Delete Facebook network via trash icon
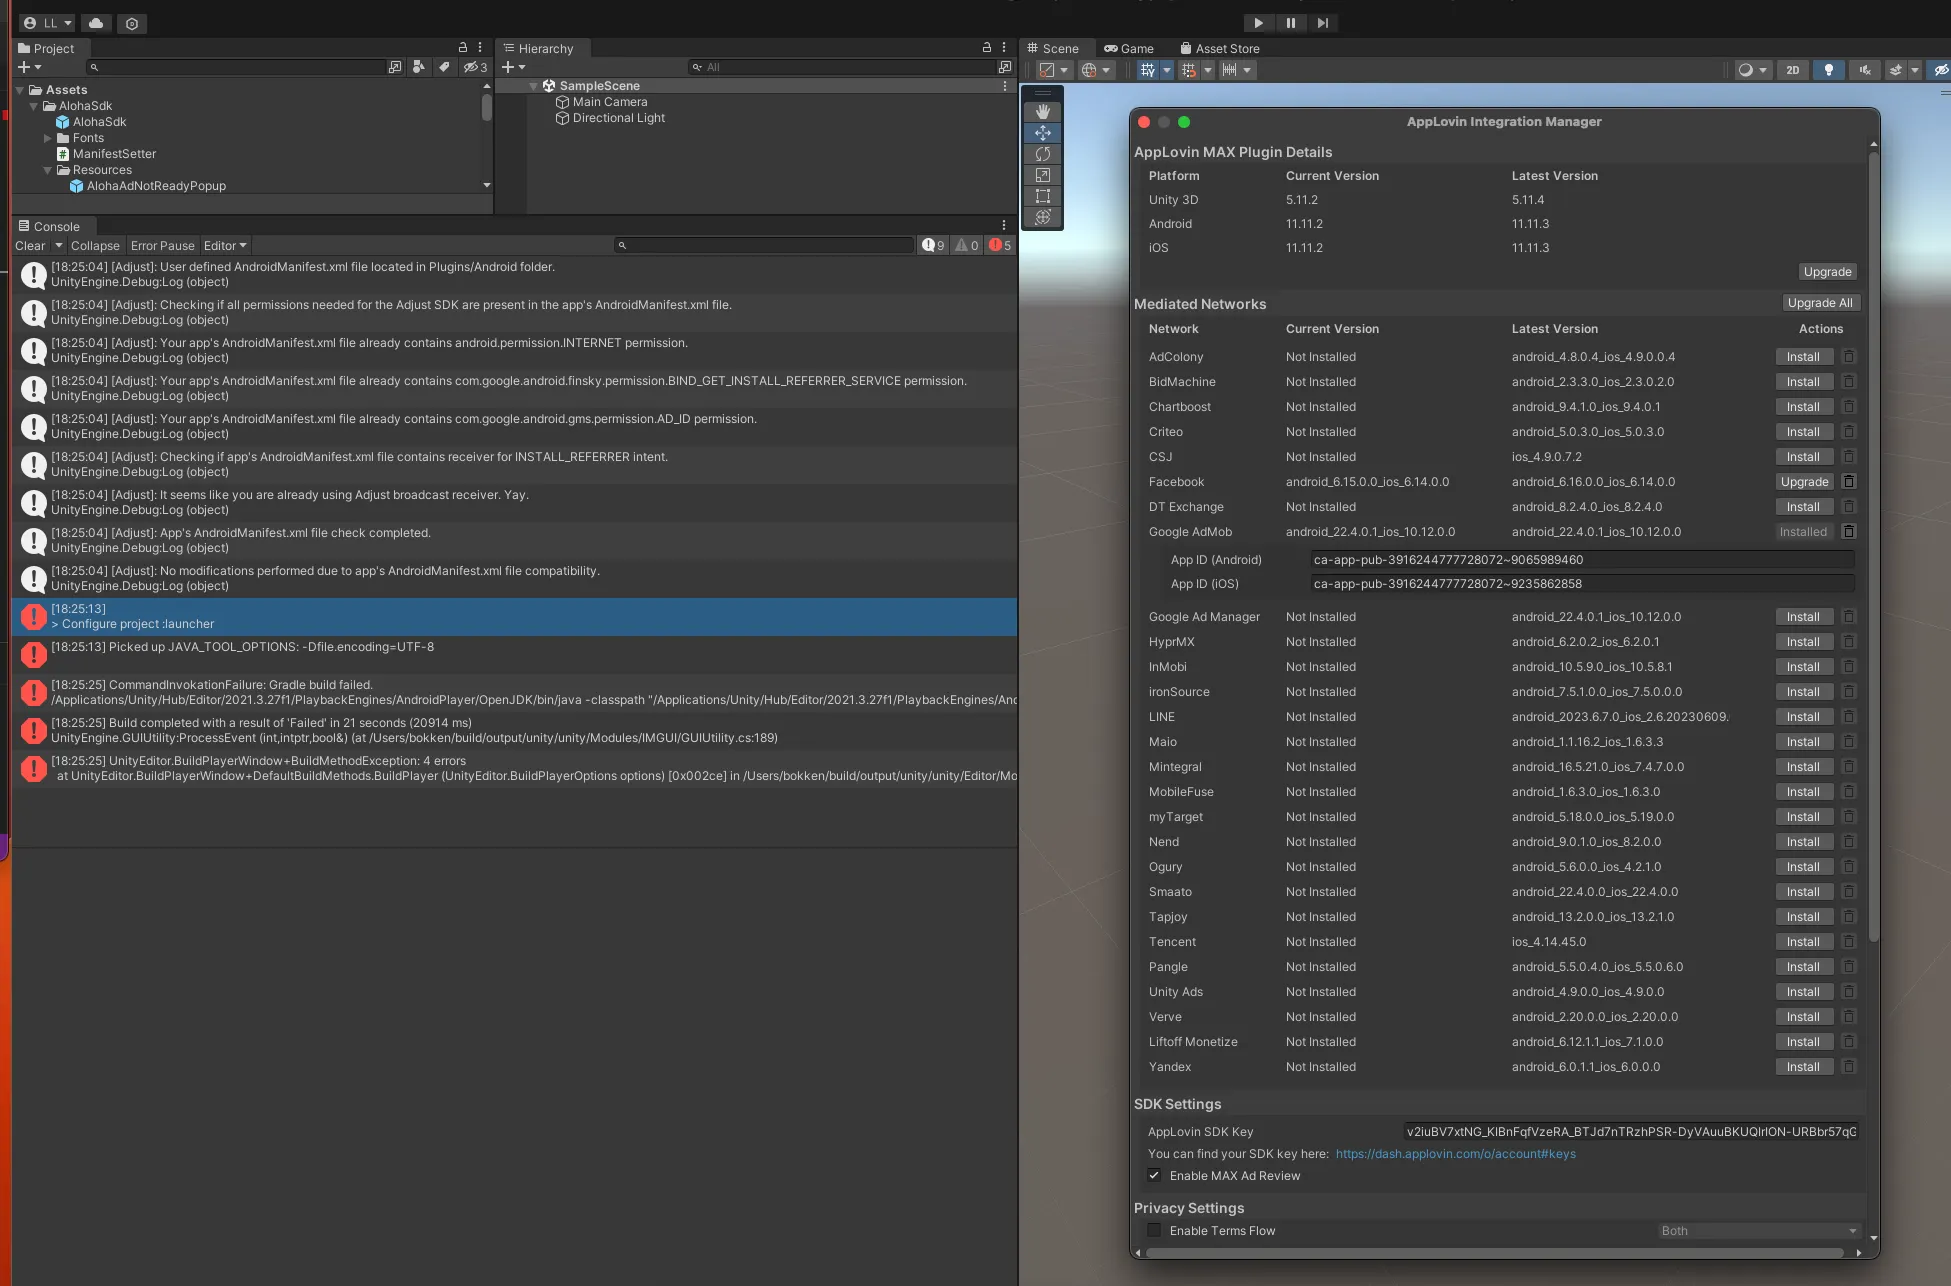Viewport: 1951px width, 1286px height. click(1849, 482)
